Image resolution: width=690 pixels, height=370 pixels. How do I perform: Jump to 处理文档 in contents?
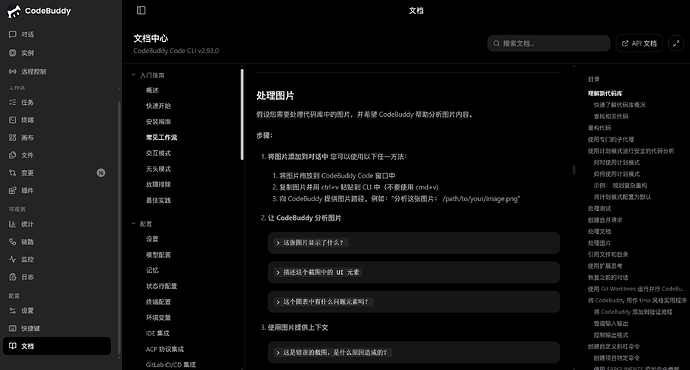coord(599,231)
